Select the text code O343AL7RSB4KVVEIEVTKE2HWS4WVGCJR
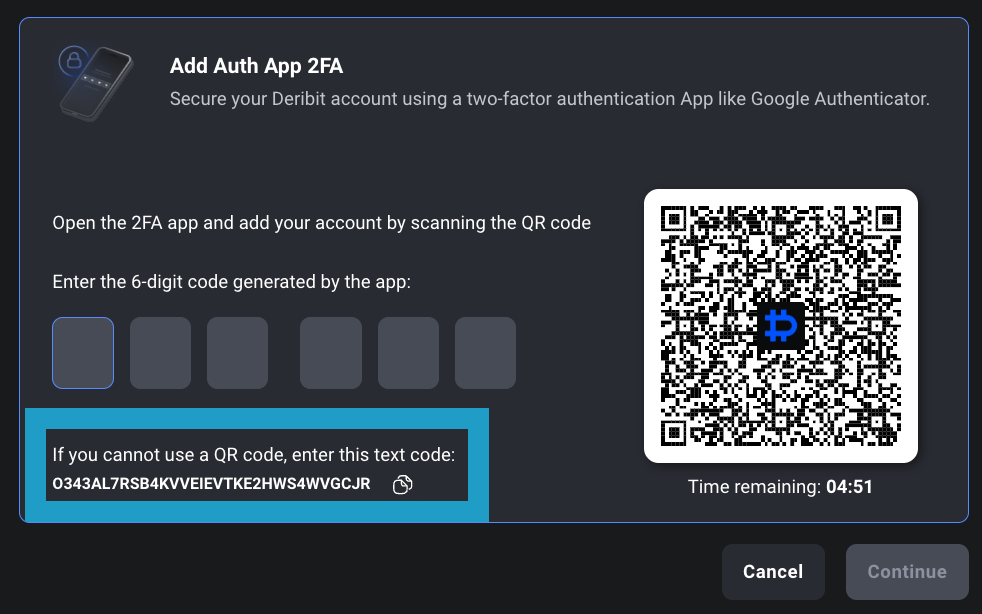This screenshot has height=614, width=982. tap(210, 484)
